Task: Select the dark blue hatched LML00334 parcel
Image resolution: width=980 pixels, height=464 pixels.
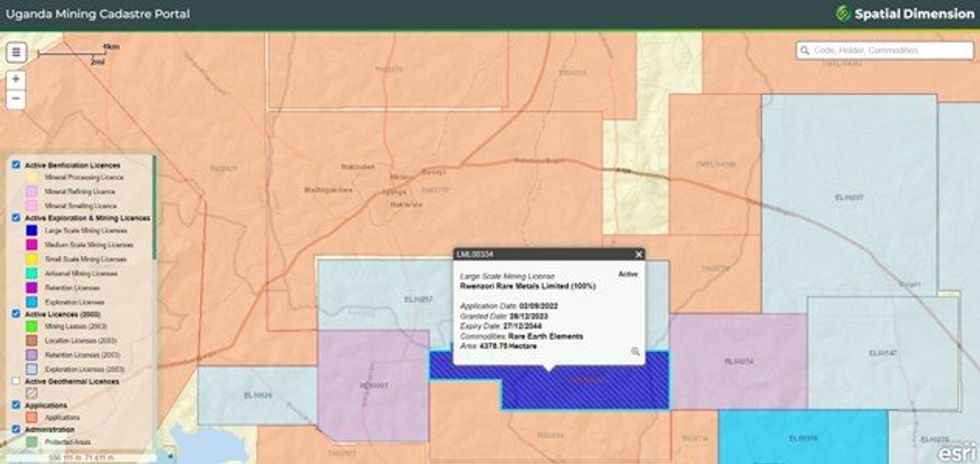Action: coord(585,390)
